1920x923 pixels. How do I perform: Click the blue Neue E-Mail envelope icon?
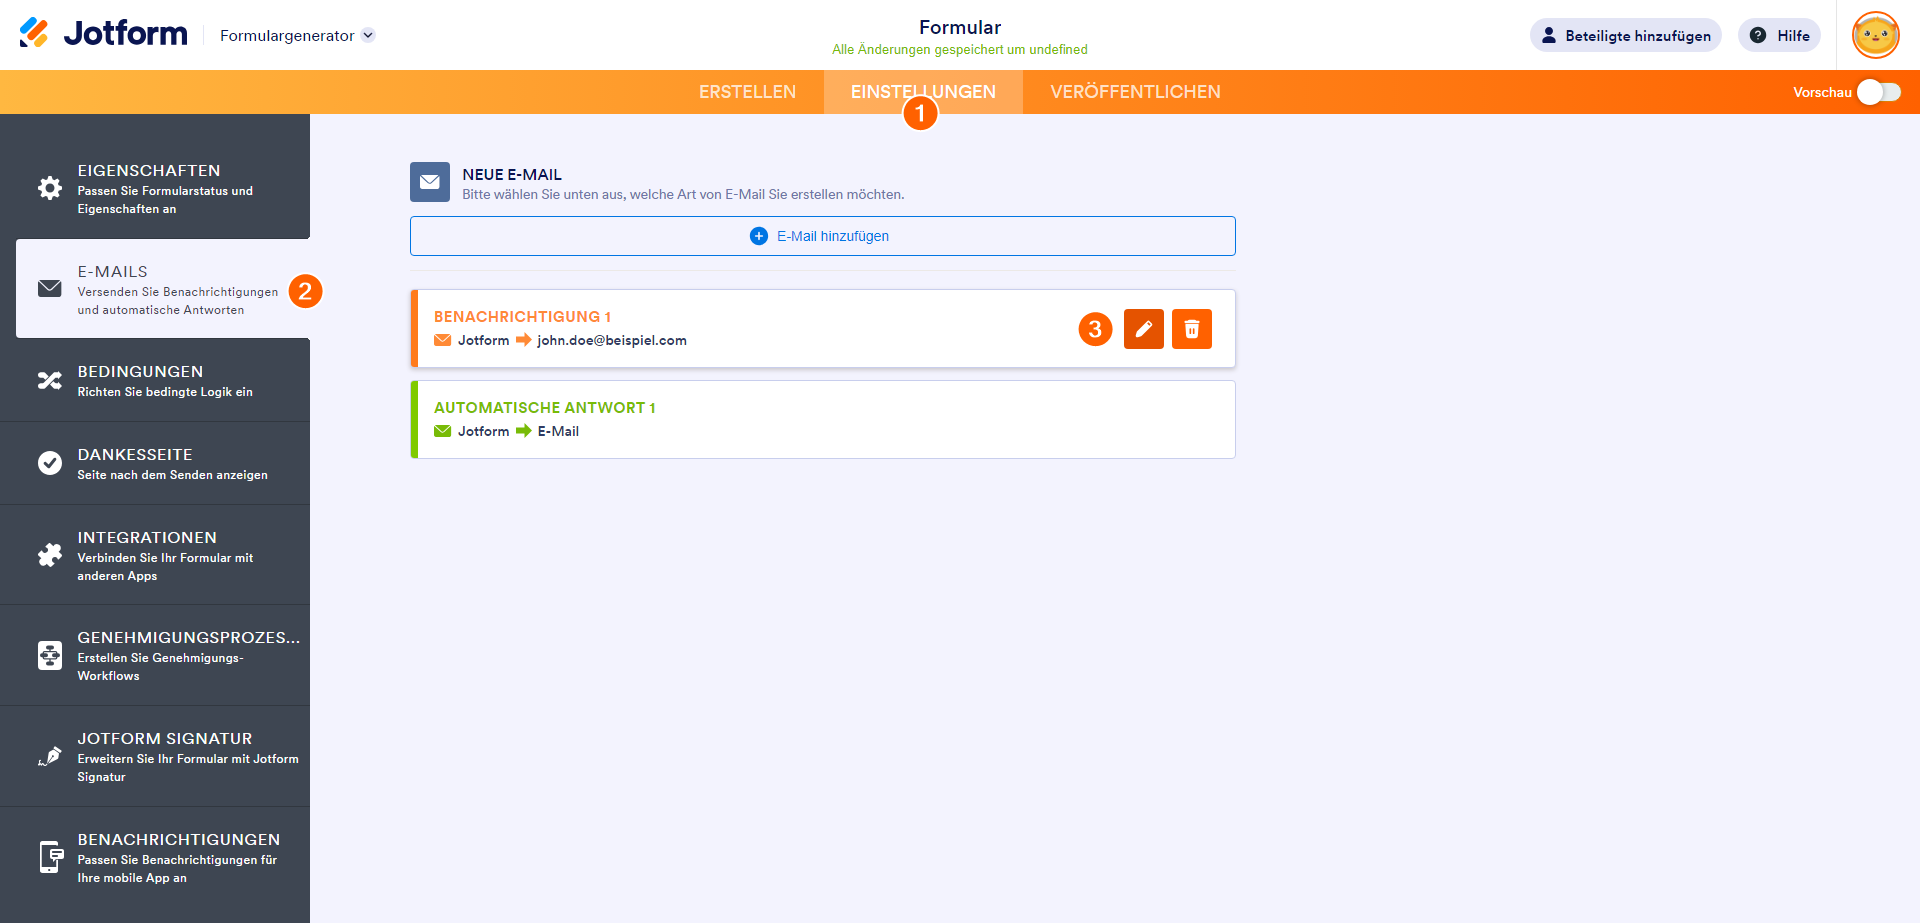click(x=430, y=182)
